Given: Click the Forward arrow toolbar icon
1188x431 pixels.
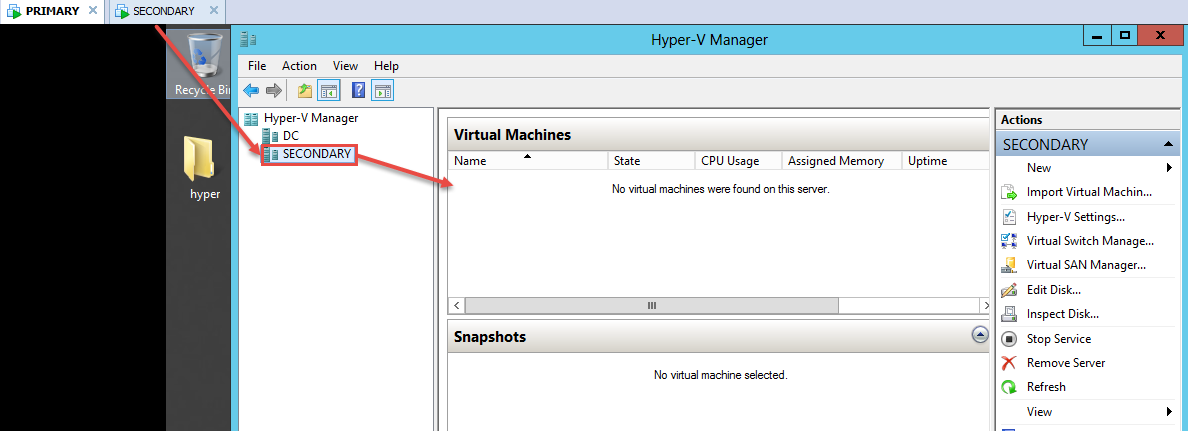Looking at the screenshot, I should click(274, 91).
